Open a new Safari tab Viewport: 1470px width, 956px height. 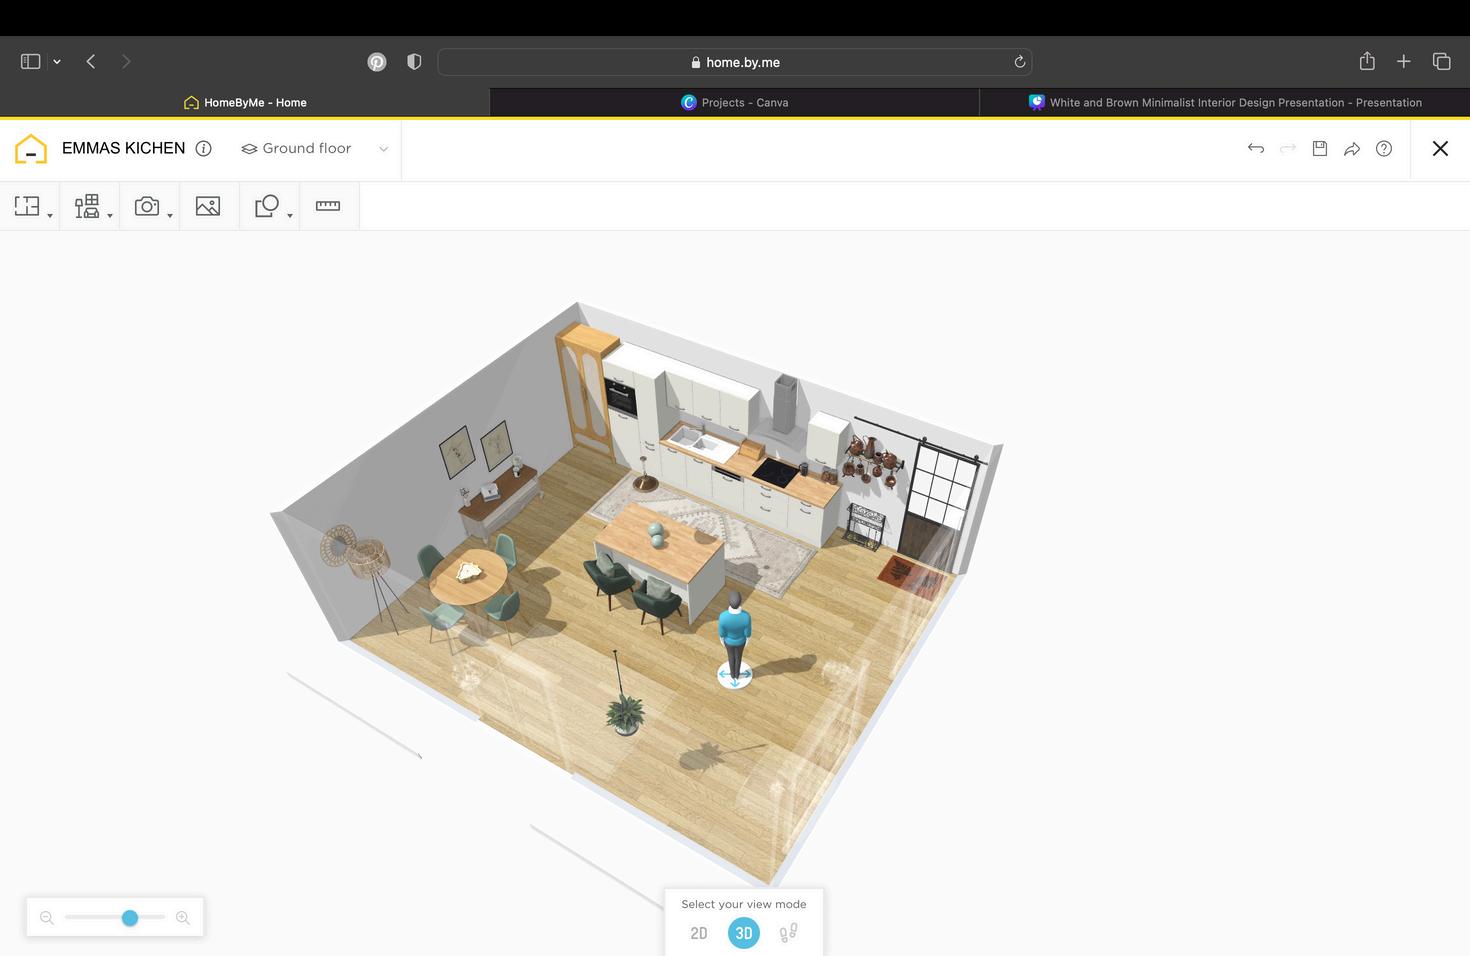pyautogui.click(x=1404, y=62)
